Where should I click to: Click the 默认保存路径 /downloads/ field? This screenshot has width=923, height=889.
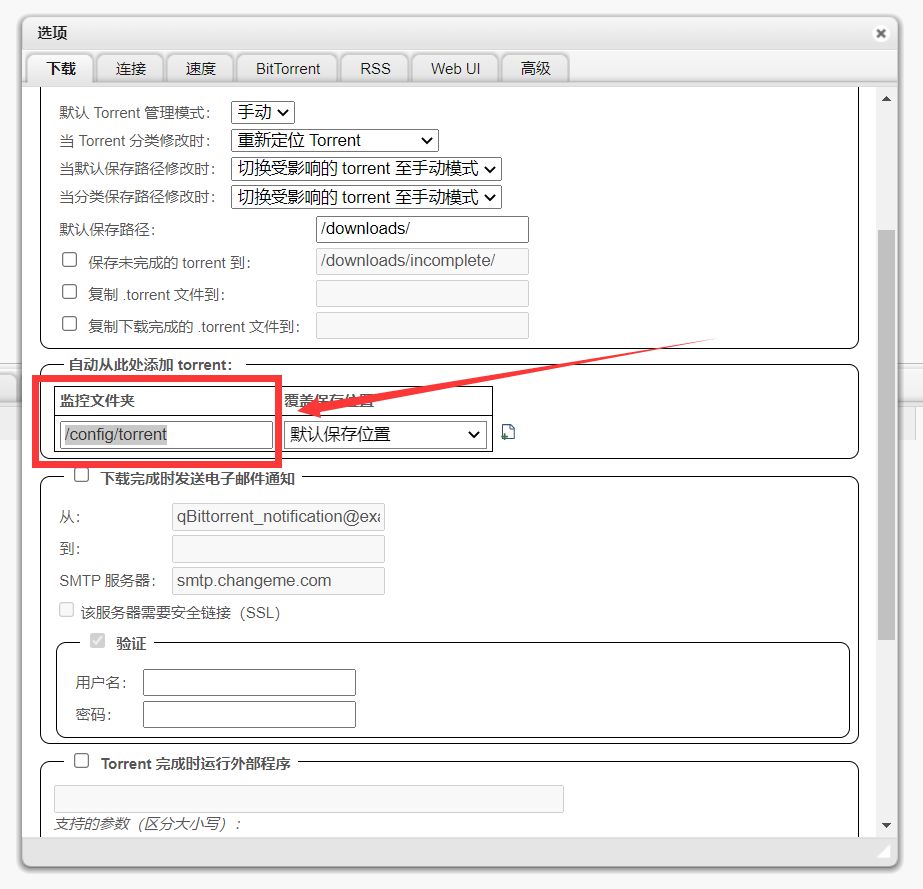[x=422, y=229]
